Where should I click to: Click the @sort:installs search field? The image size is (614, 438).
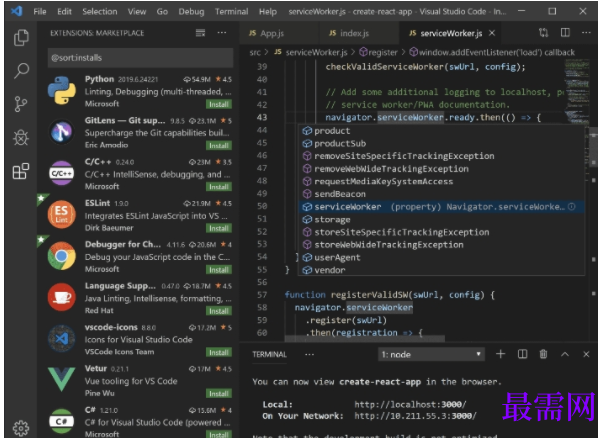[140, 58]
